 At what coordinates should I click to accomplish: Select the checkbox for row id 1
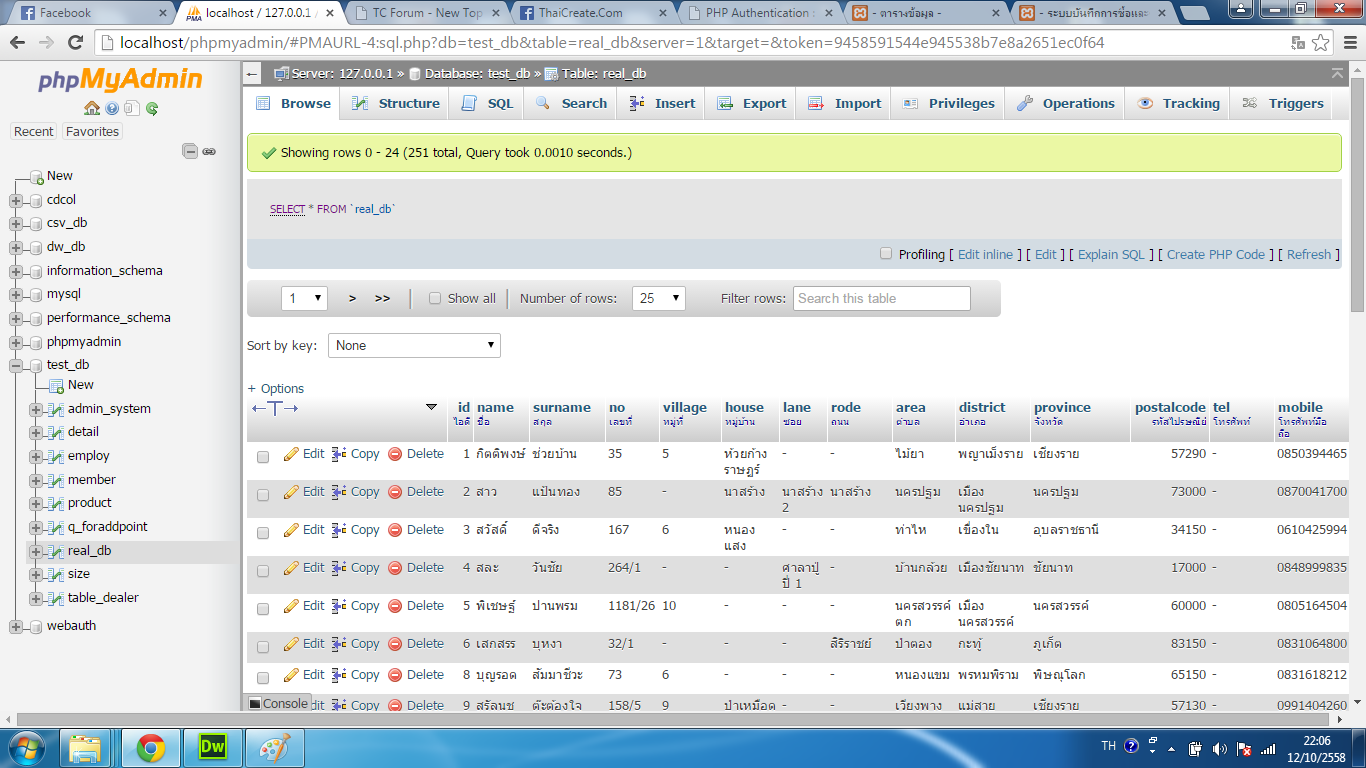pos(263,457)
